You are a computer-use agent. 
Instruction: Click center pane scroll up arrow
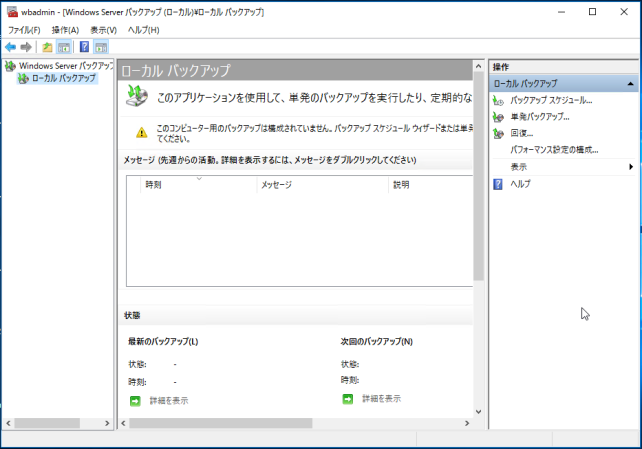(x=478, y=66)
